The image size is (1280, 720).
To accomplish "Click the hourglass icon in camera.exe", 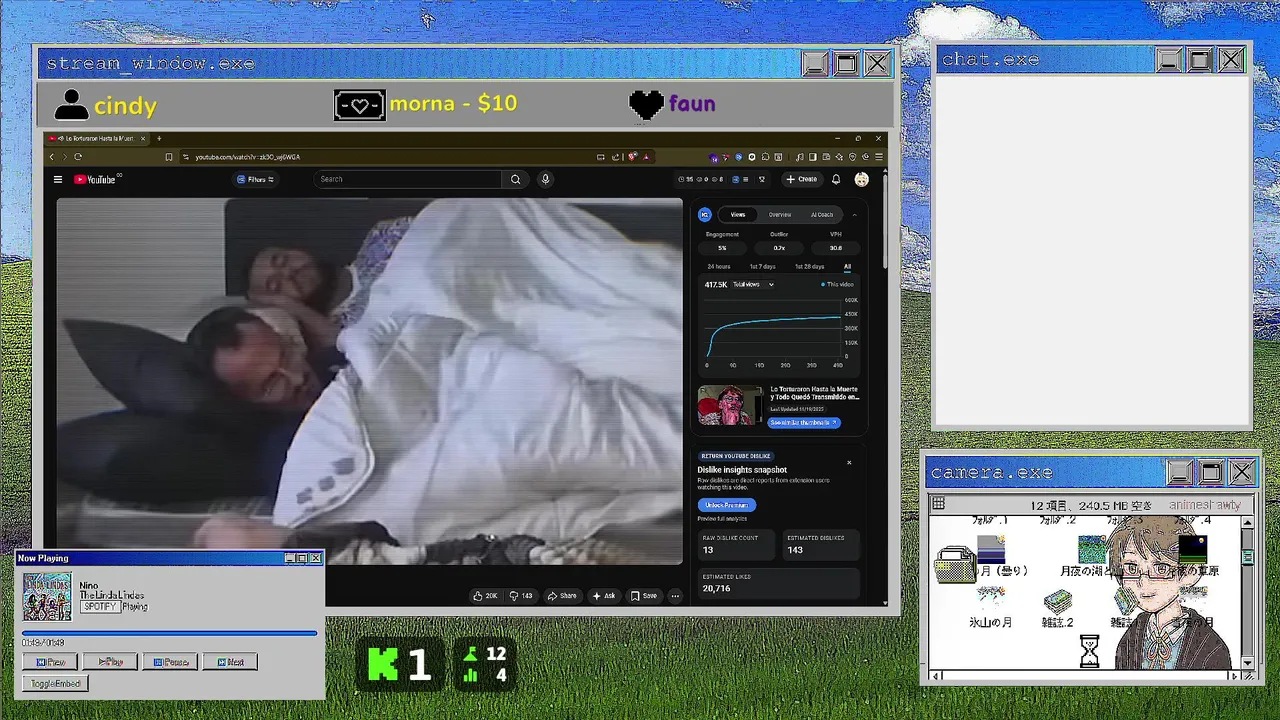I will click(x=1089, y=651).
